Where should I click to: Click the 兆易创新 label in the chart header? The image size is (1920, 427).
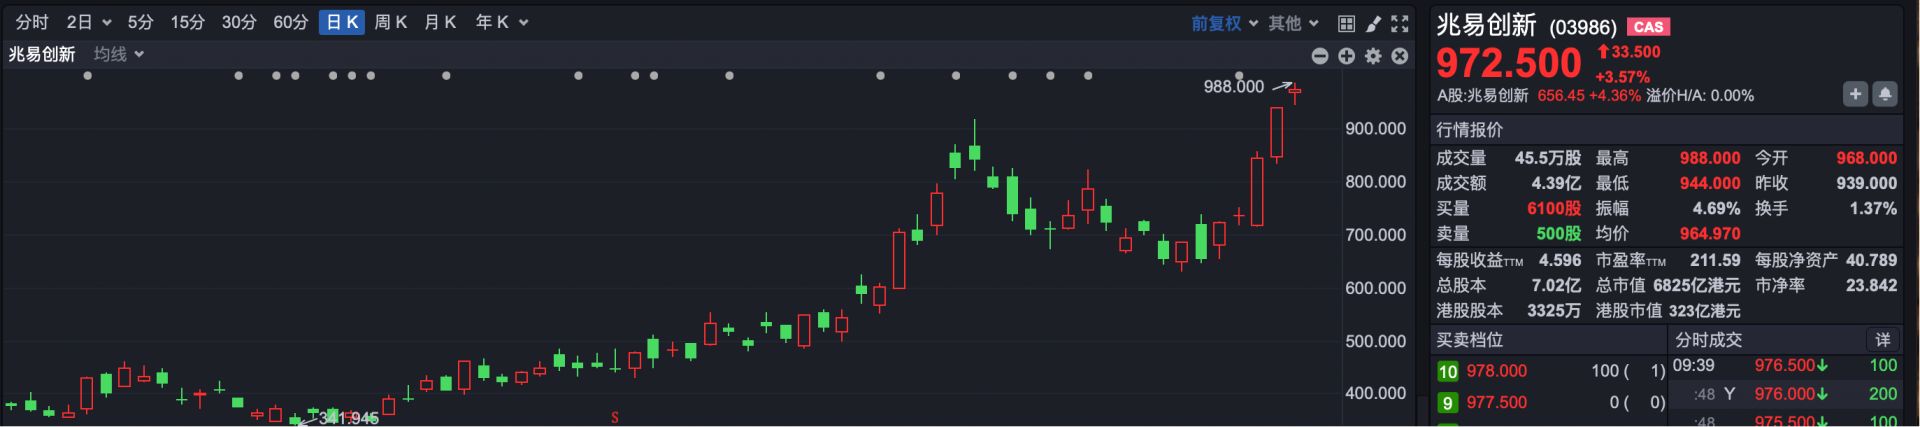[x=42, y=54]
